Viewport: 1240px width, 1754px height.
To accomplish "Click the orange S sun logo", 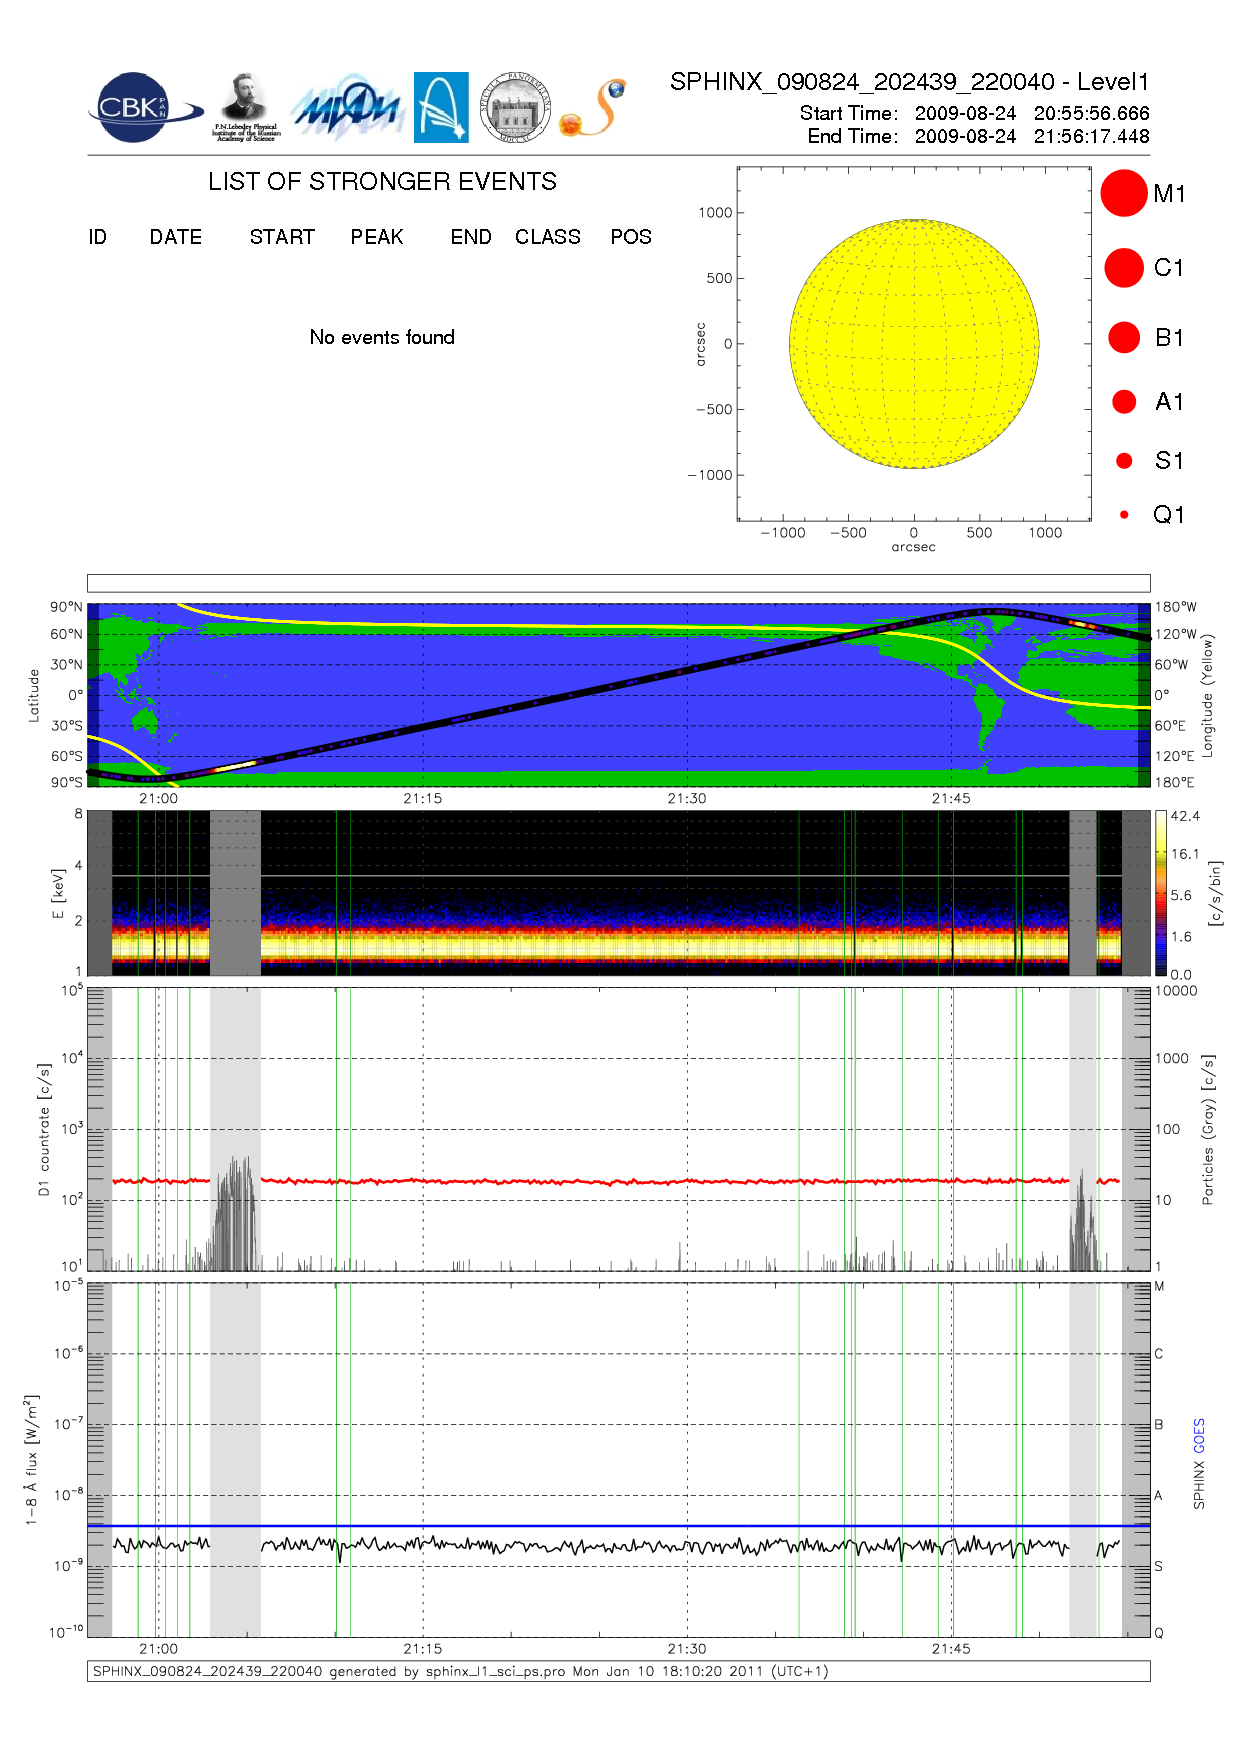I will [x=594, y=108].
